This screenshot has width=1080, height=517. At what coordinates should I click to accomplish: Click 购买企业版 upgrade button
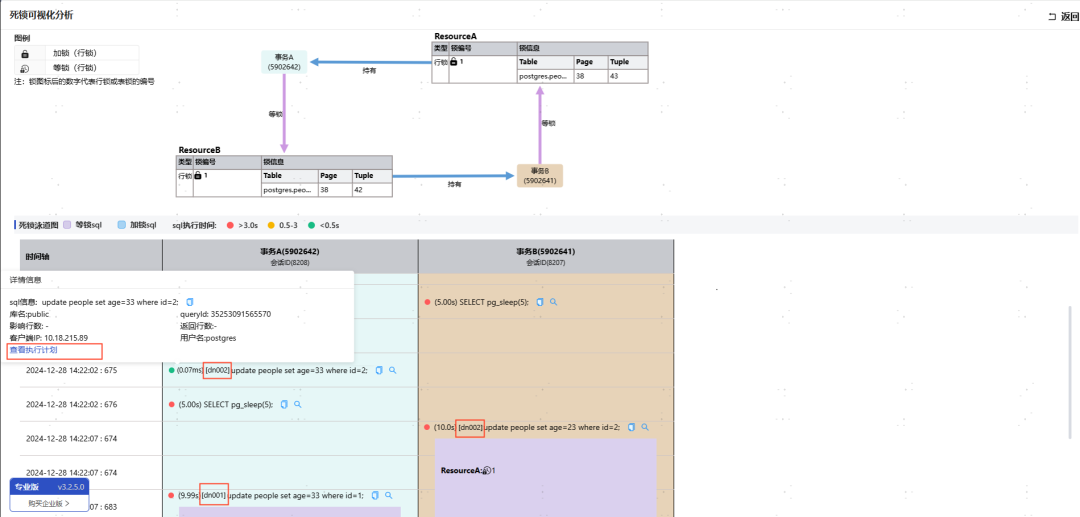pyautogui.click(x=49, y=503)
